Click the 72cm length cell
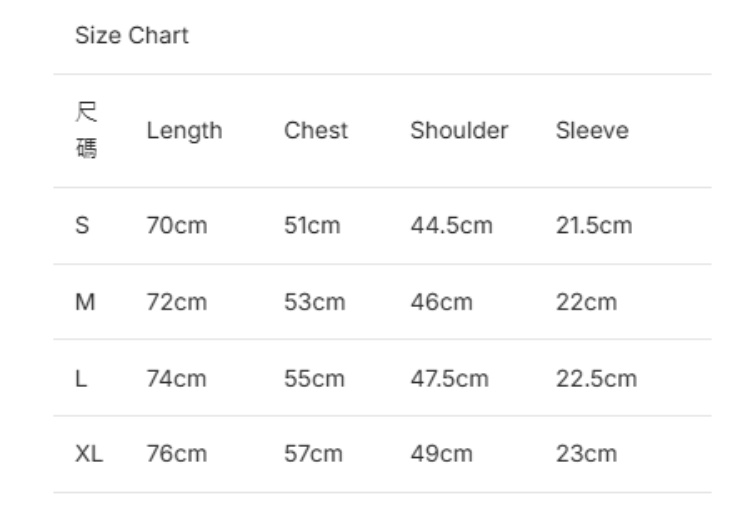750x525 pixels. point(176,302)
